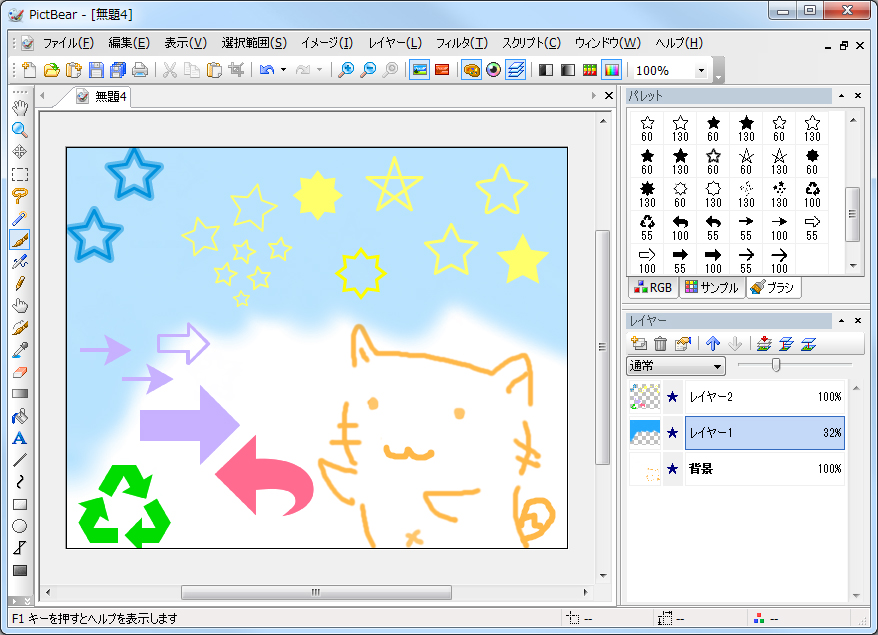878x635 pixels.
Task: Select the Line tool
Action: coord(20,460)
